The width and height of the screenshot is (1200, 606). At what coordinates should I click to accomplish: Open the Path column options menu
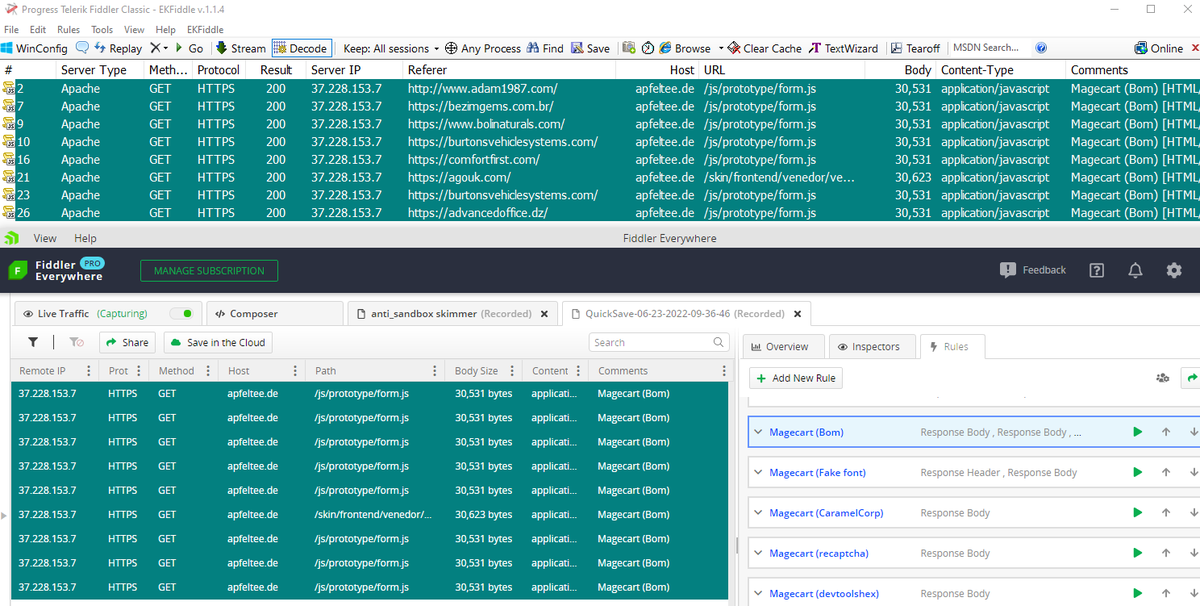[x=434, y=371]
